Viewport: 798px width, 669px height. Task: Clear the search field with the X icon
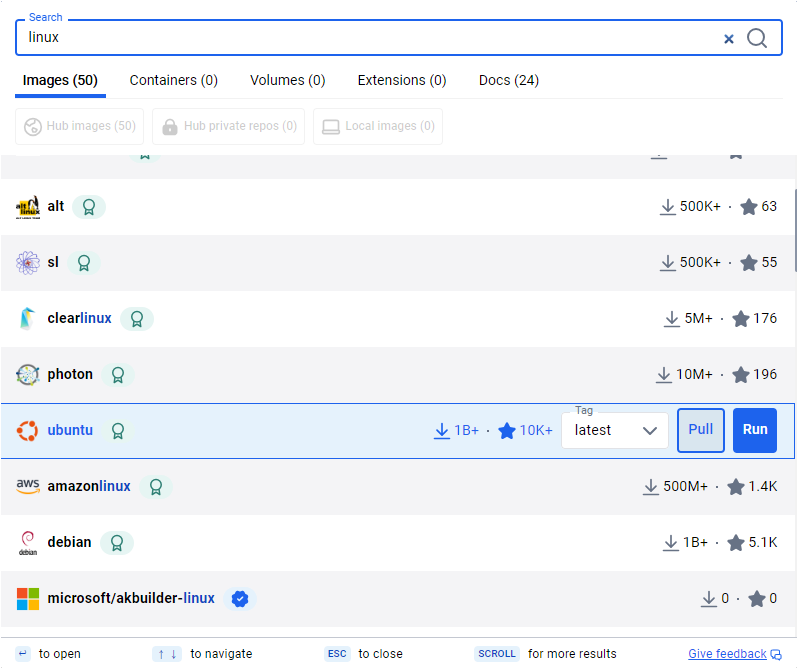(729, 39)
